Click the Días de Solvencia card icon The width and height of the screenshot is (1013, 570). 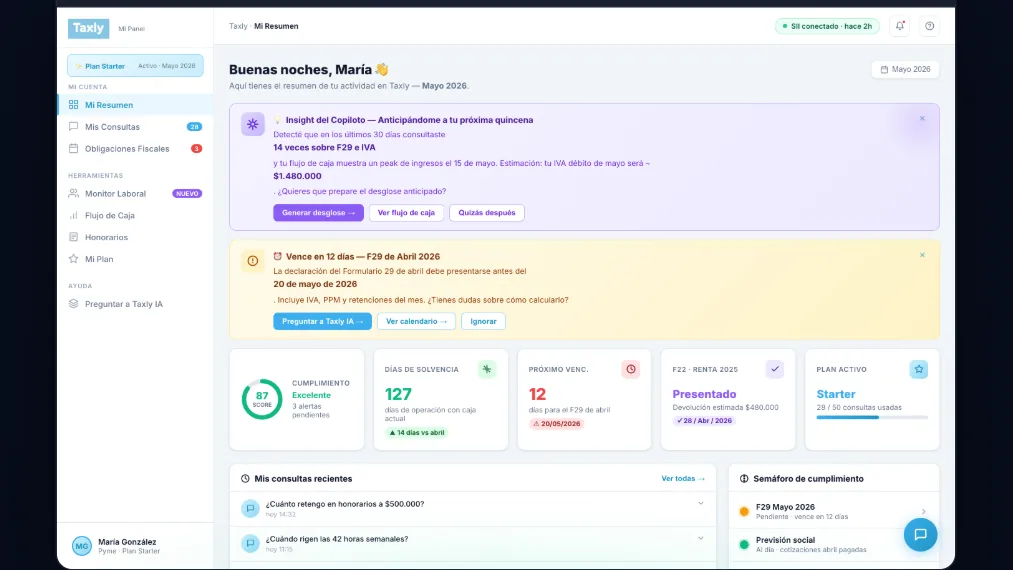tap(486, 369)
